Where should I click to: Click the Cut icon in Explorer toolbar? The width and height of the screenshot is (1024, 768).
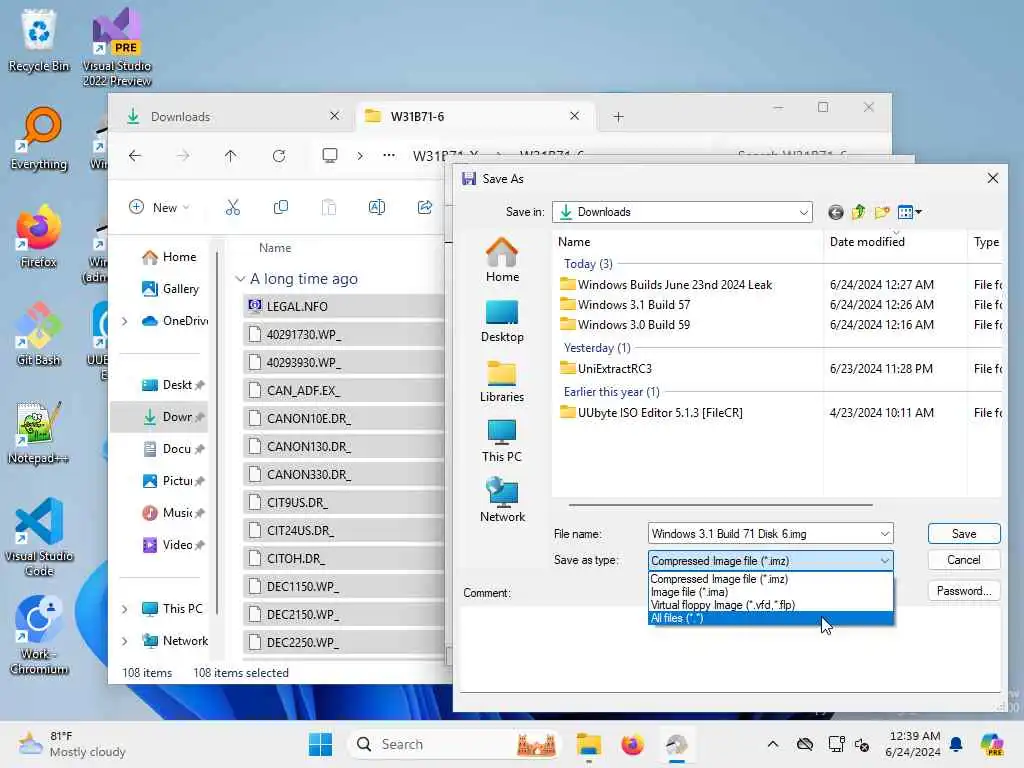click(232, 208)
